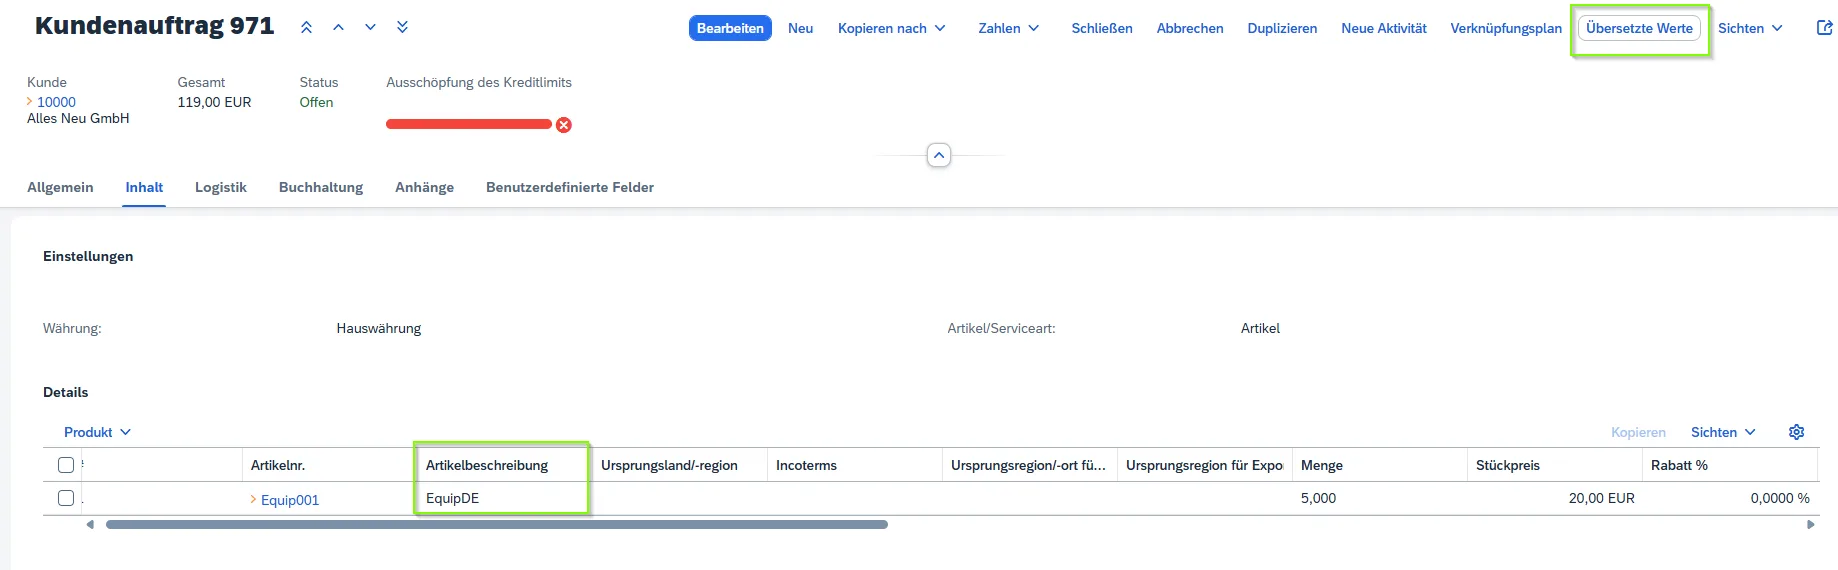The height and width of the screenshot is (570, 1838).
Task: Go to next record arrow
Action: (x=371, y=28)
